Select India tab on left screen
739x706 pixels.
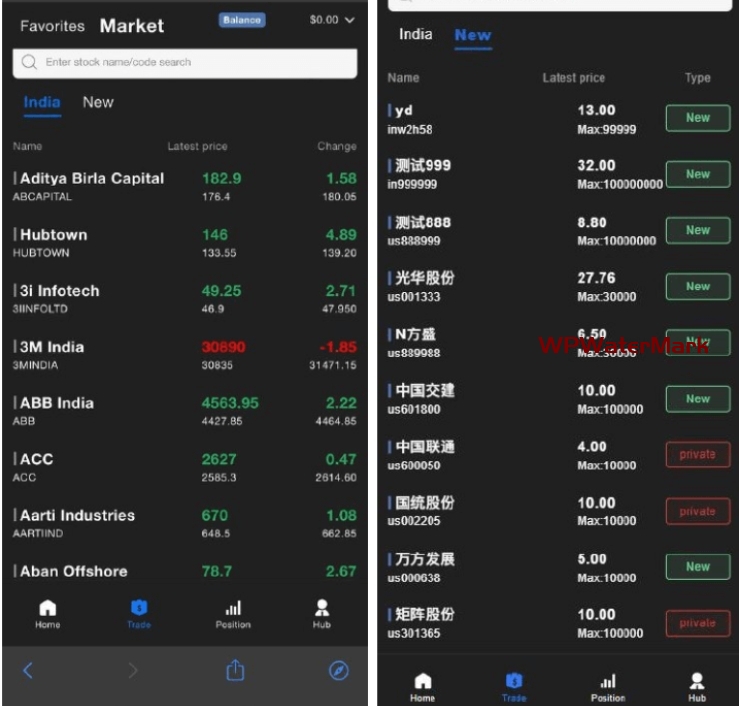(42, 102)
